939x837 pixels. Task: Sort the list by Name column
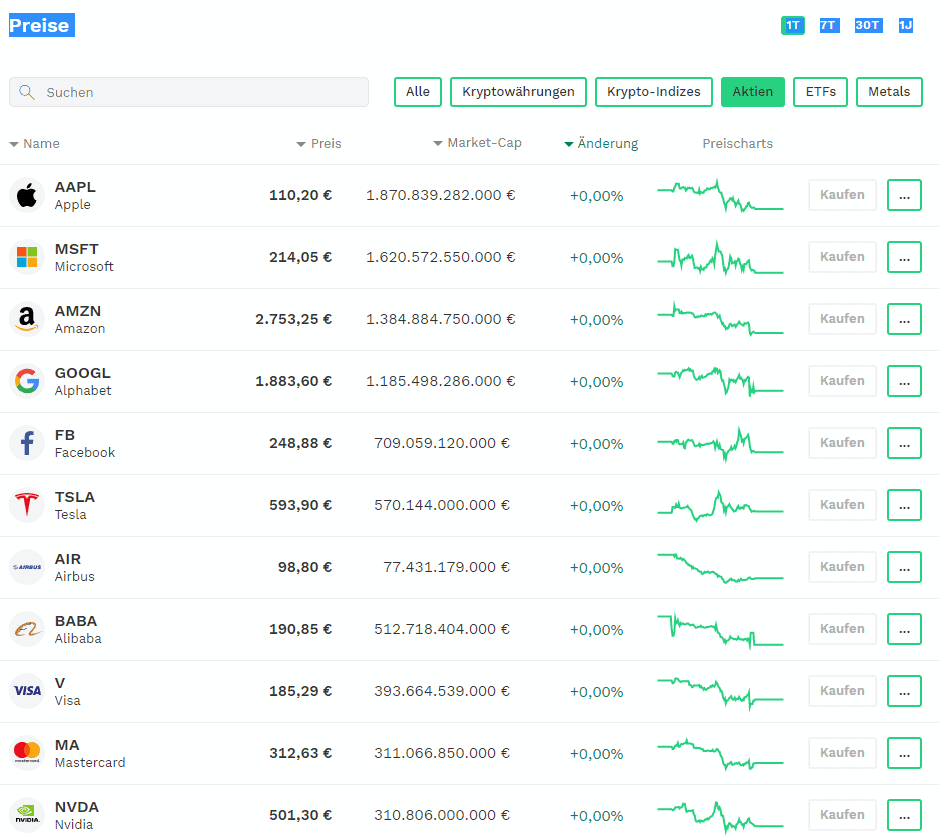point(35,144)
